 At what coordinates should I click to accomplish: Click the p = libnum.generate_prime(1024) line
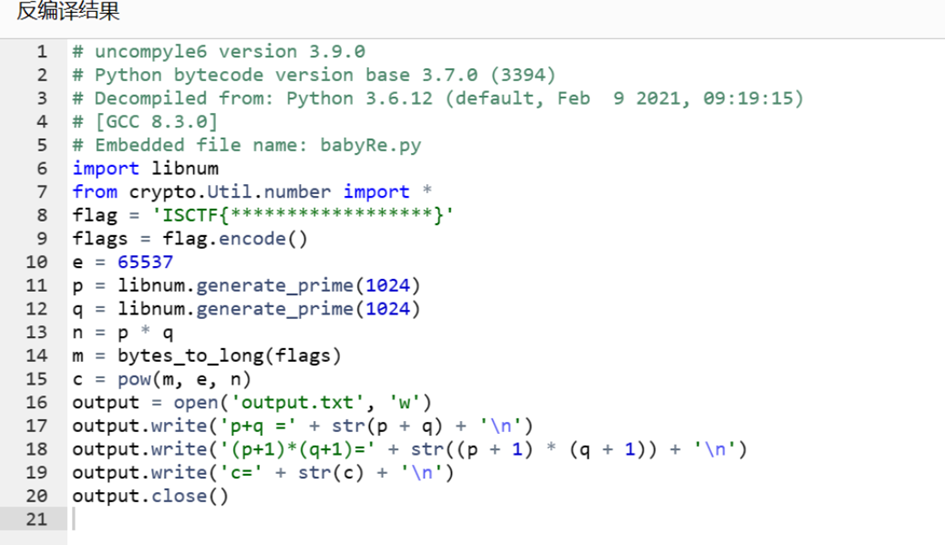pos(246,285)
